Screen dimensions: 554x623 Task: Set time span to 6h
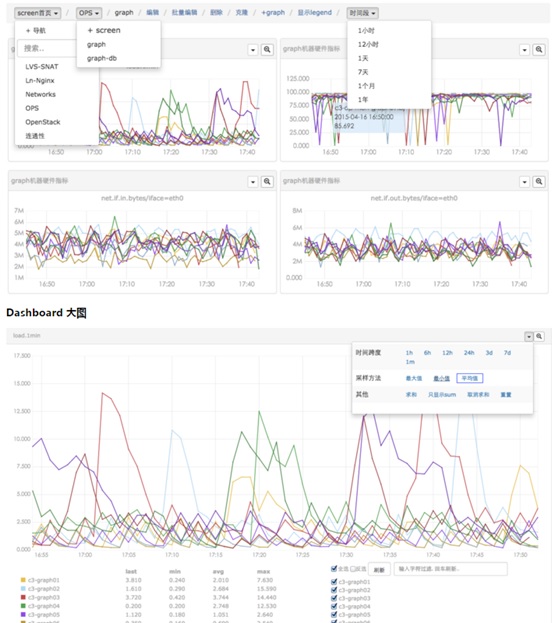point(427,353)
